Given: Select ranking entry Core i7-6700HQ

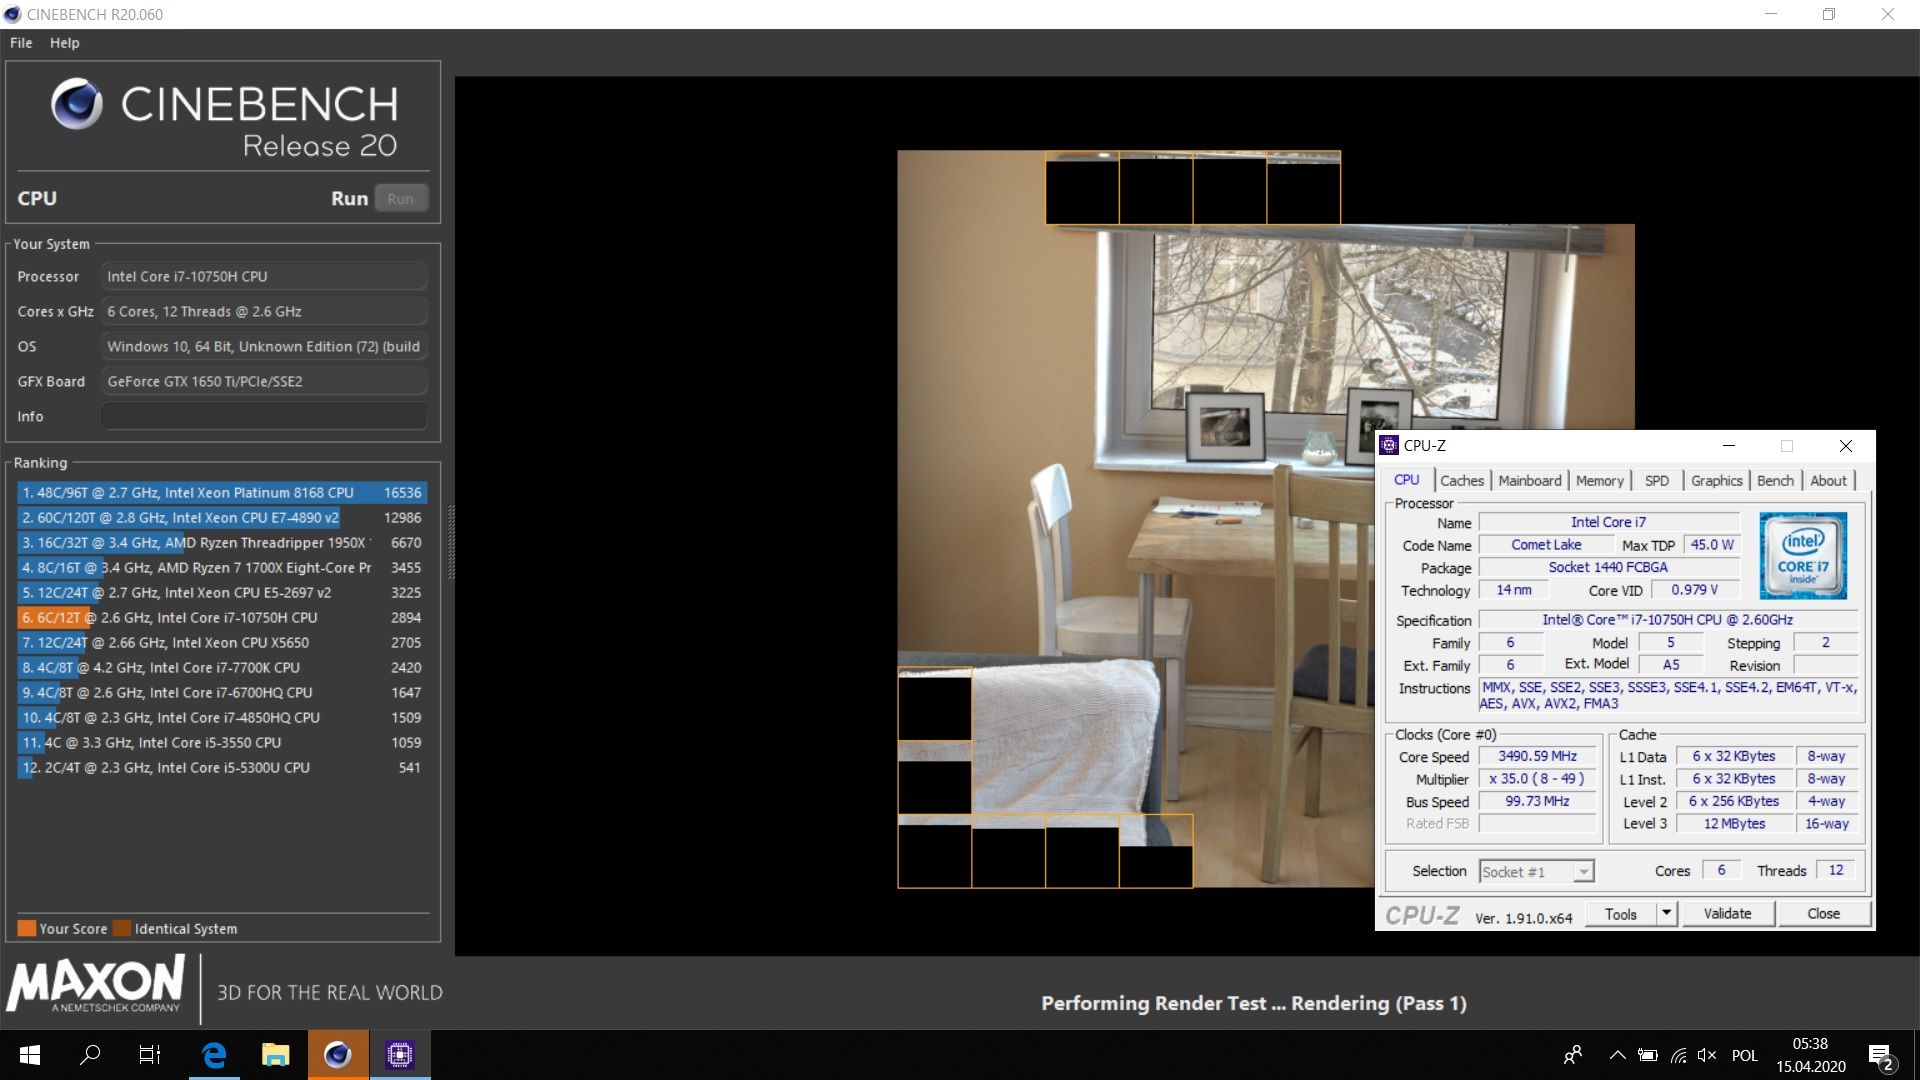Looking at the screenshot, I should pos(222,692).
